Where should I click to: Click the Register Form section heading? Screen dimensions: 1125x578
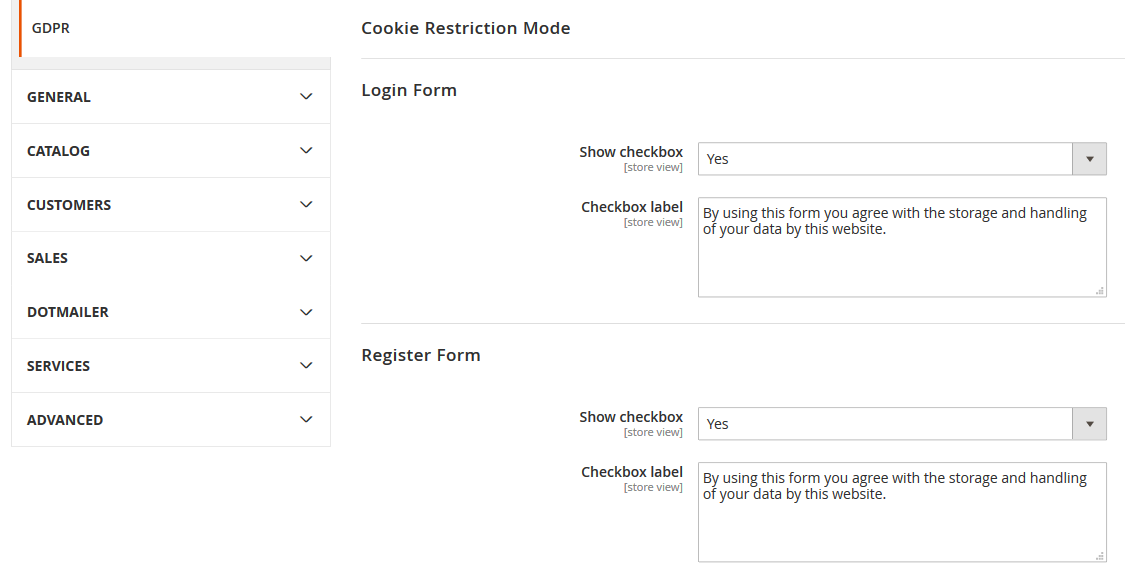[x=420, y=354]
